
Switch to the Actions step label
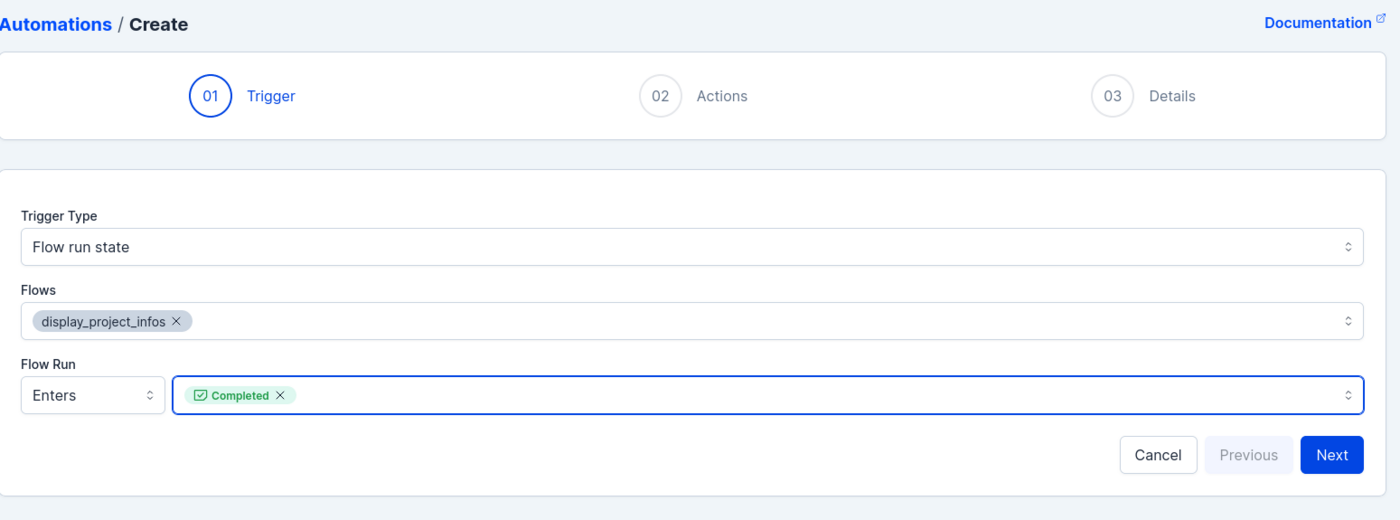click(722, 96)
